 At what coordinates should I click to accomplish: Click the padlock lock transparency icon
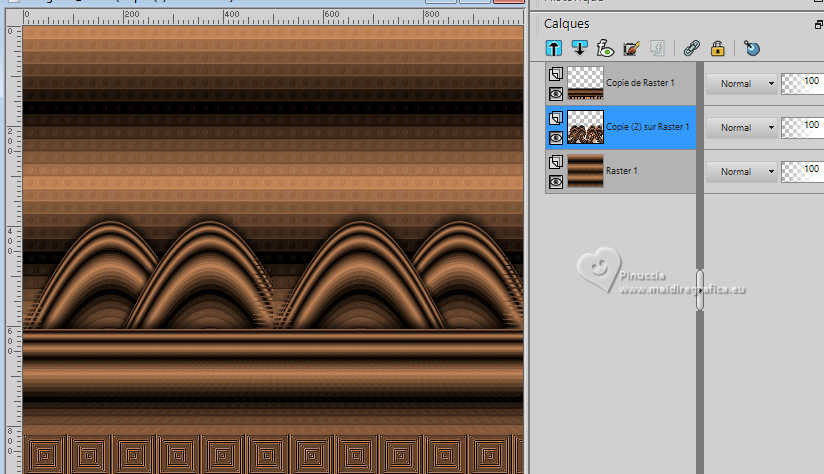pos(717,47)
